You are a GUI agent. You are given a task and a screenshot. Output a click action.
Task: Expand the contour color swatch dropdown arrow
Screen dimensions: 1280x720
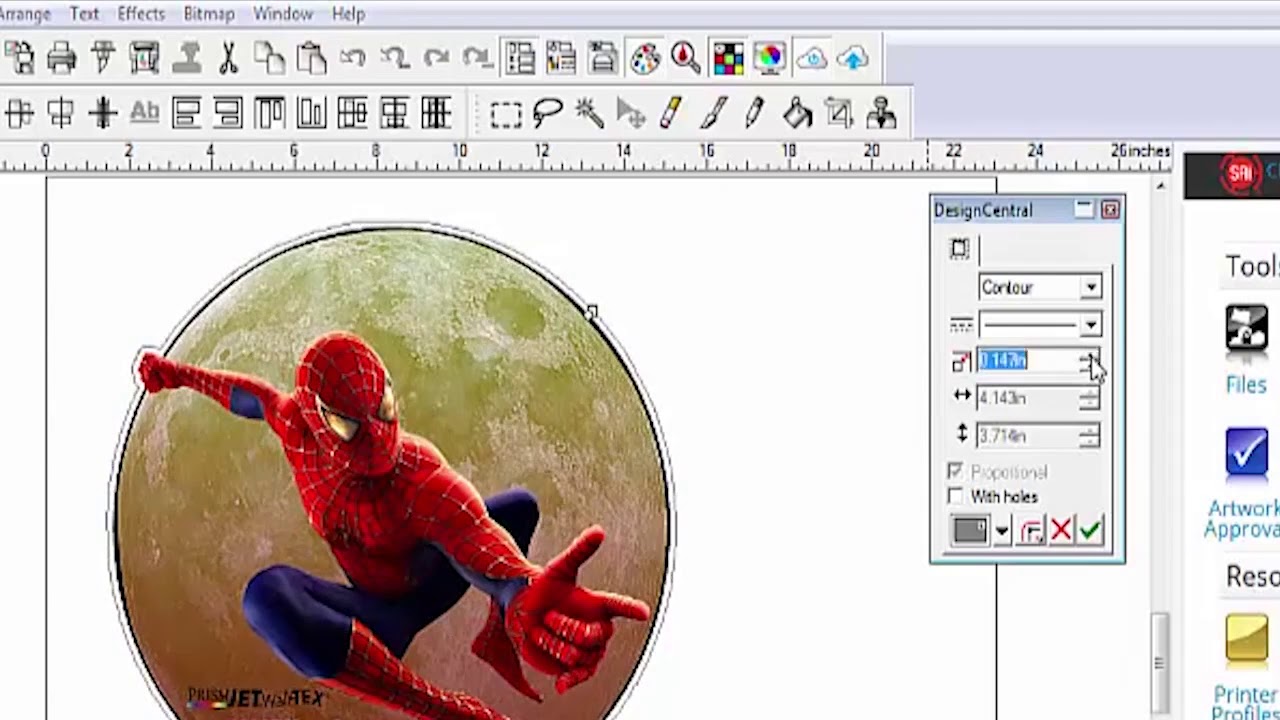pos(1002,531)
